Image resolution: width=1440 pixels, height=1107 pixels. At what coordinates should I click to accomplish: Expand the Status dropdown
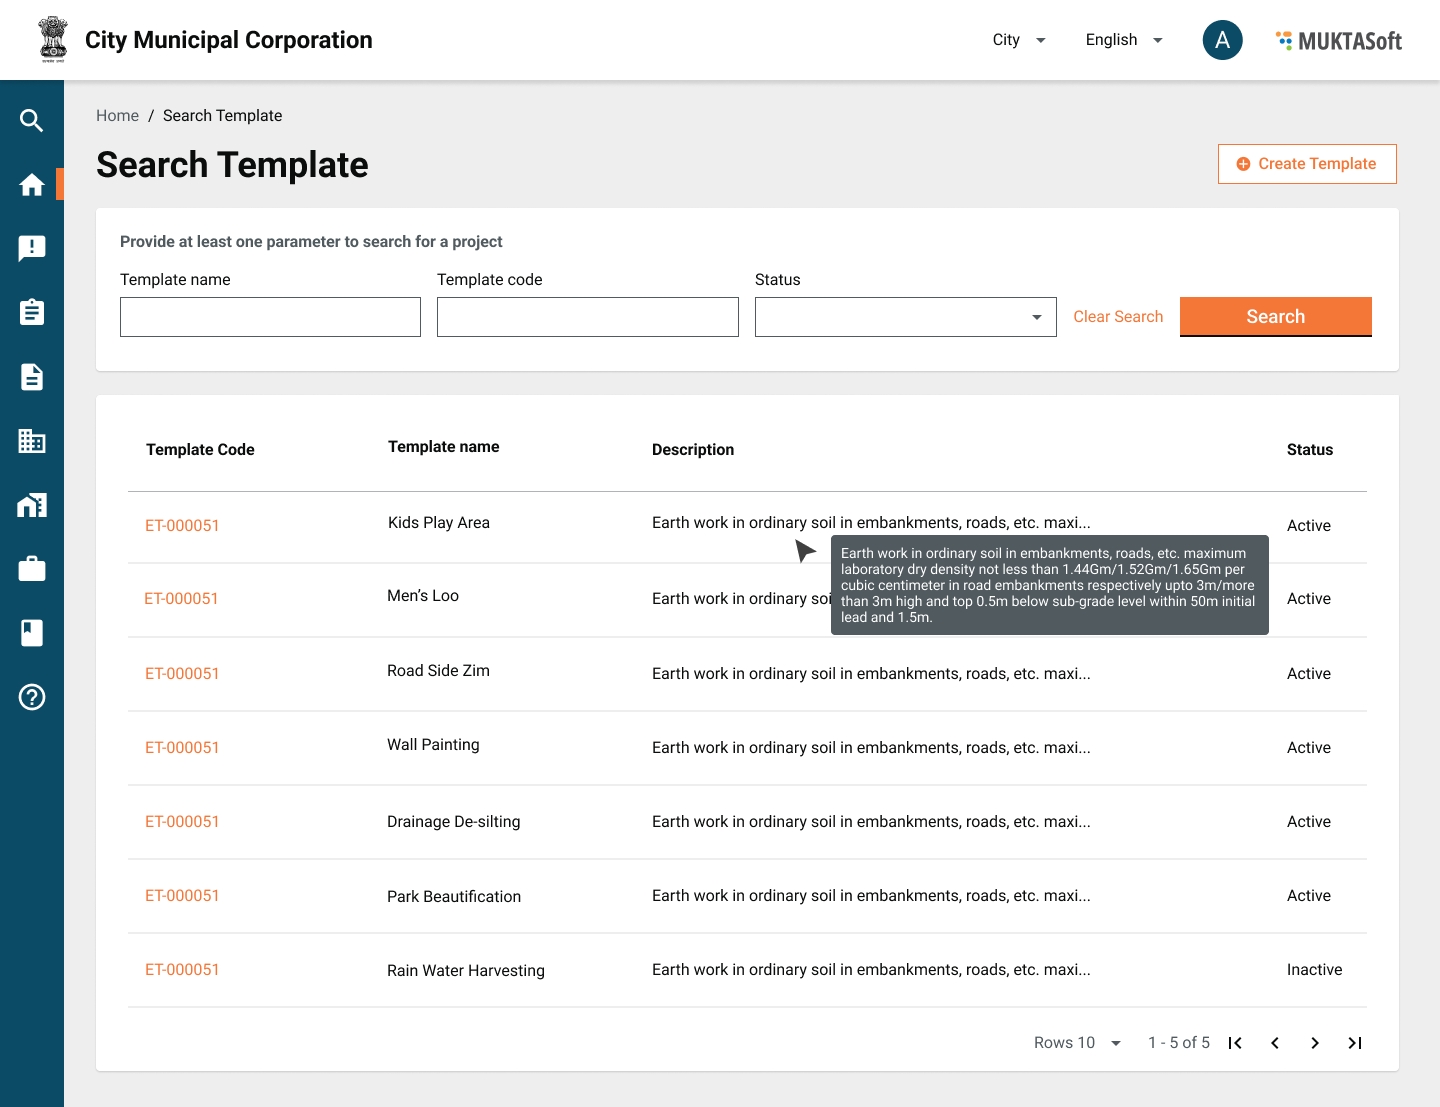(x=905, y=317)
